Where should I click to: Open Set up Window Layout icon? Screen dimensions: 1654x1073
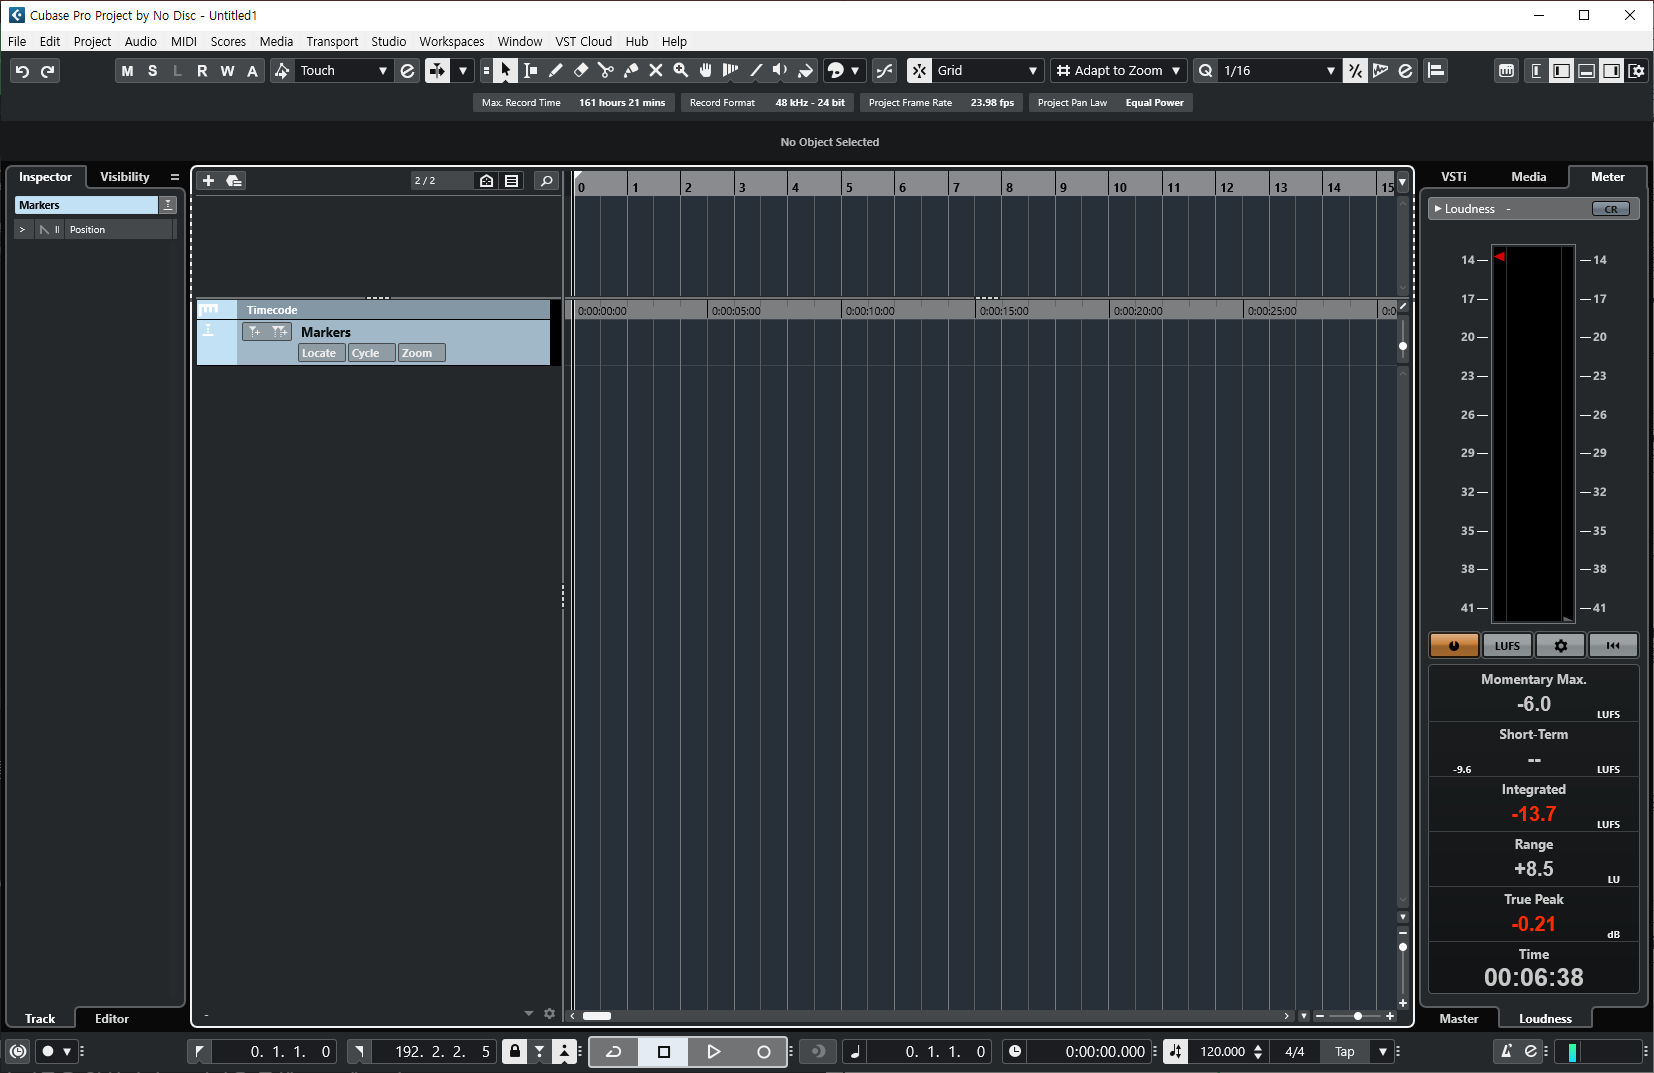click(1637, 71)
